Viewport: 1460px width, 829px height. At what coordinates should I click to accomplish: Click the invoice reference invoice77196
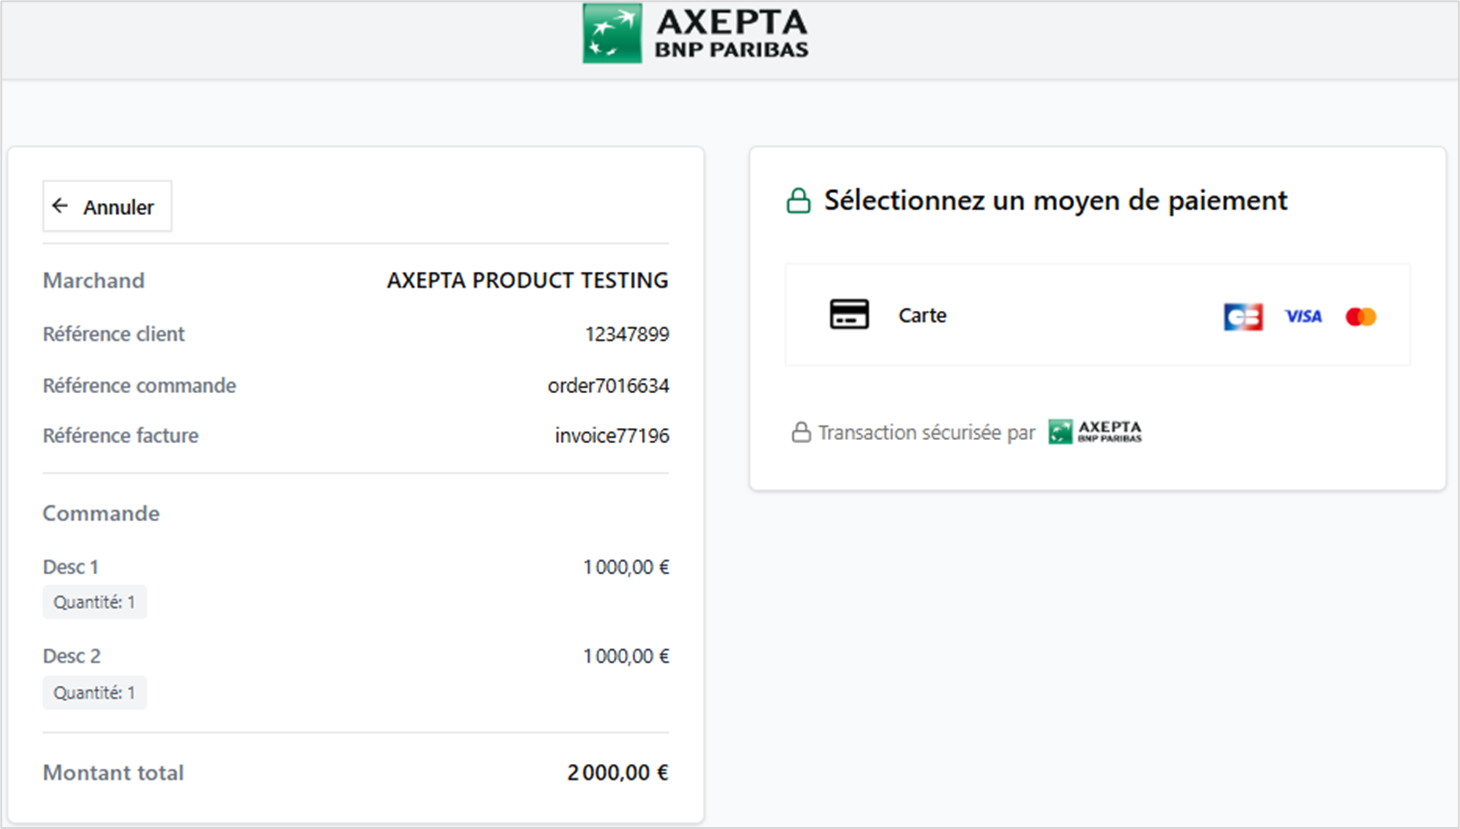(x=612, y=436)
